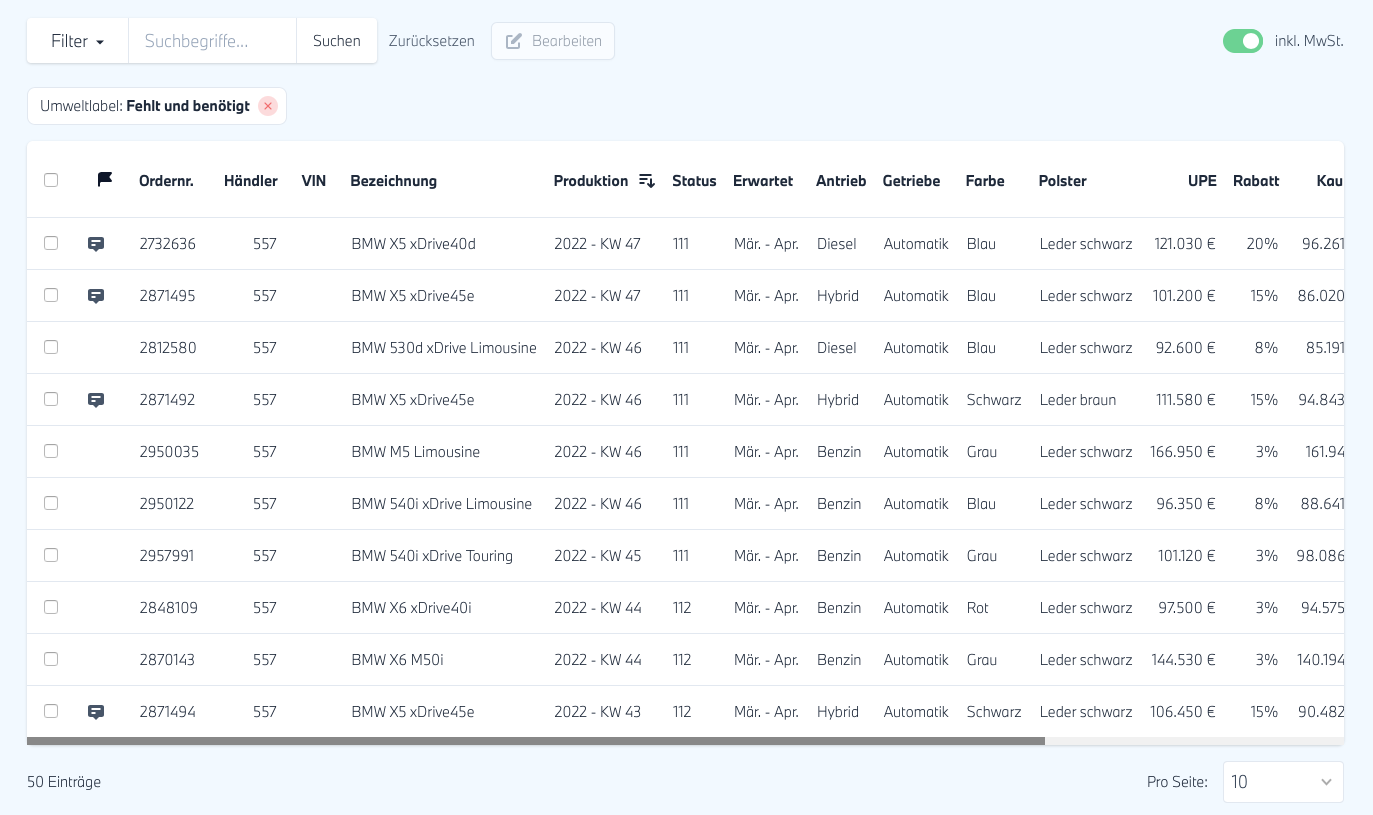Sort by the Ordernr. column header

coord(166,181)
